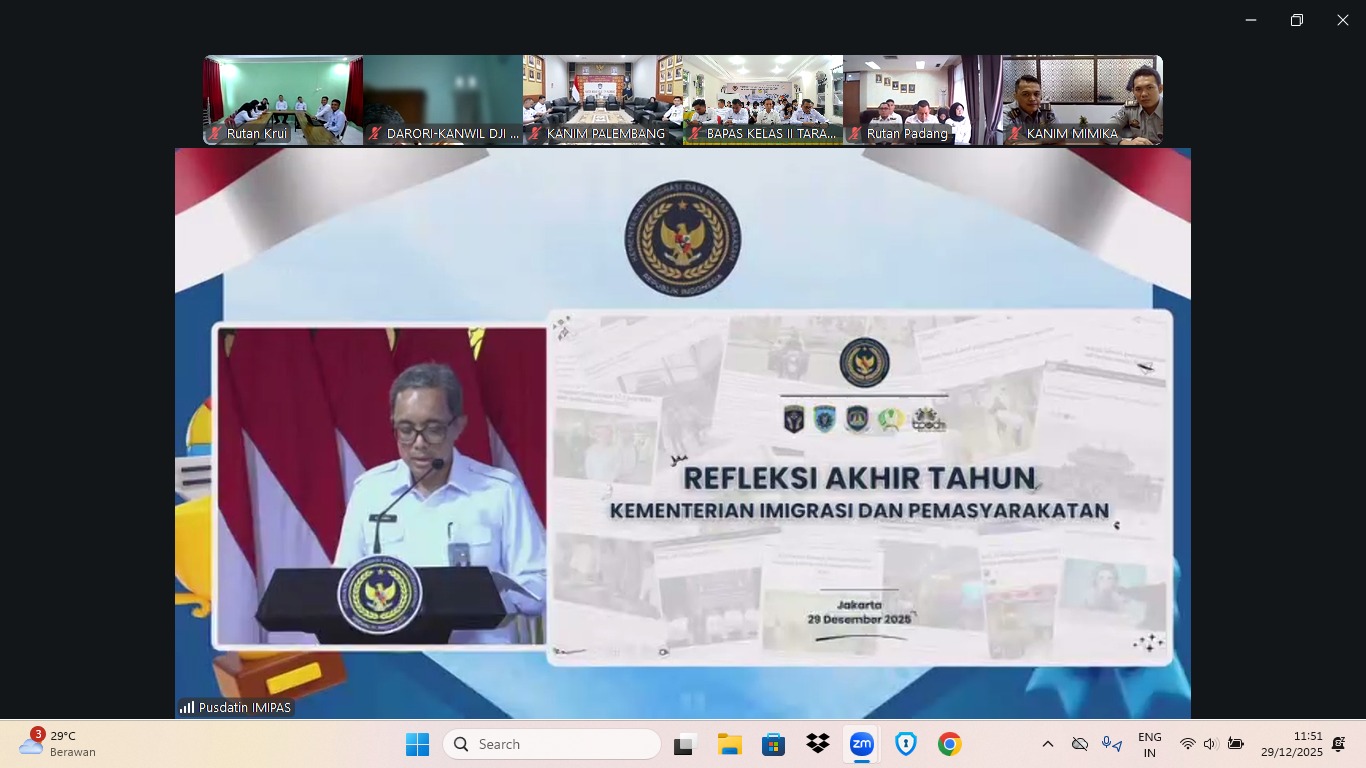Click the KANIM MIMIKA participant video
This screenshot has height=768, width=1366.
(1082, 100)
